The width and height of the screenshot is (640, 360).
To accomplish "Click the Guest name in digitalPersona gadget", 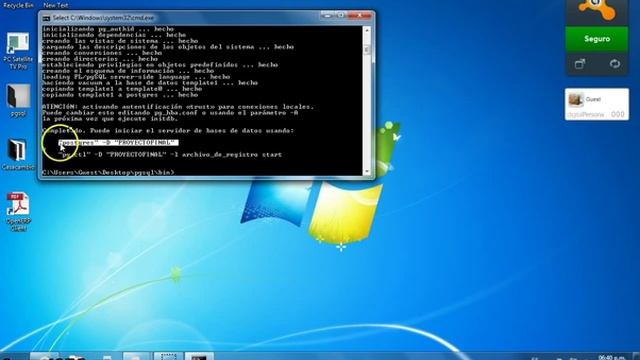I will [593, 99].
